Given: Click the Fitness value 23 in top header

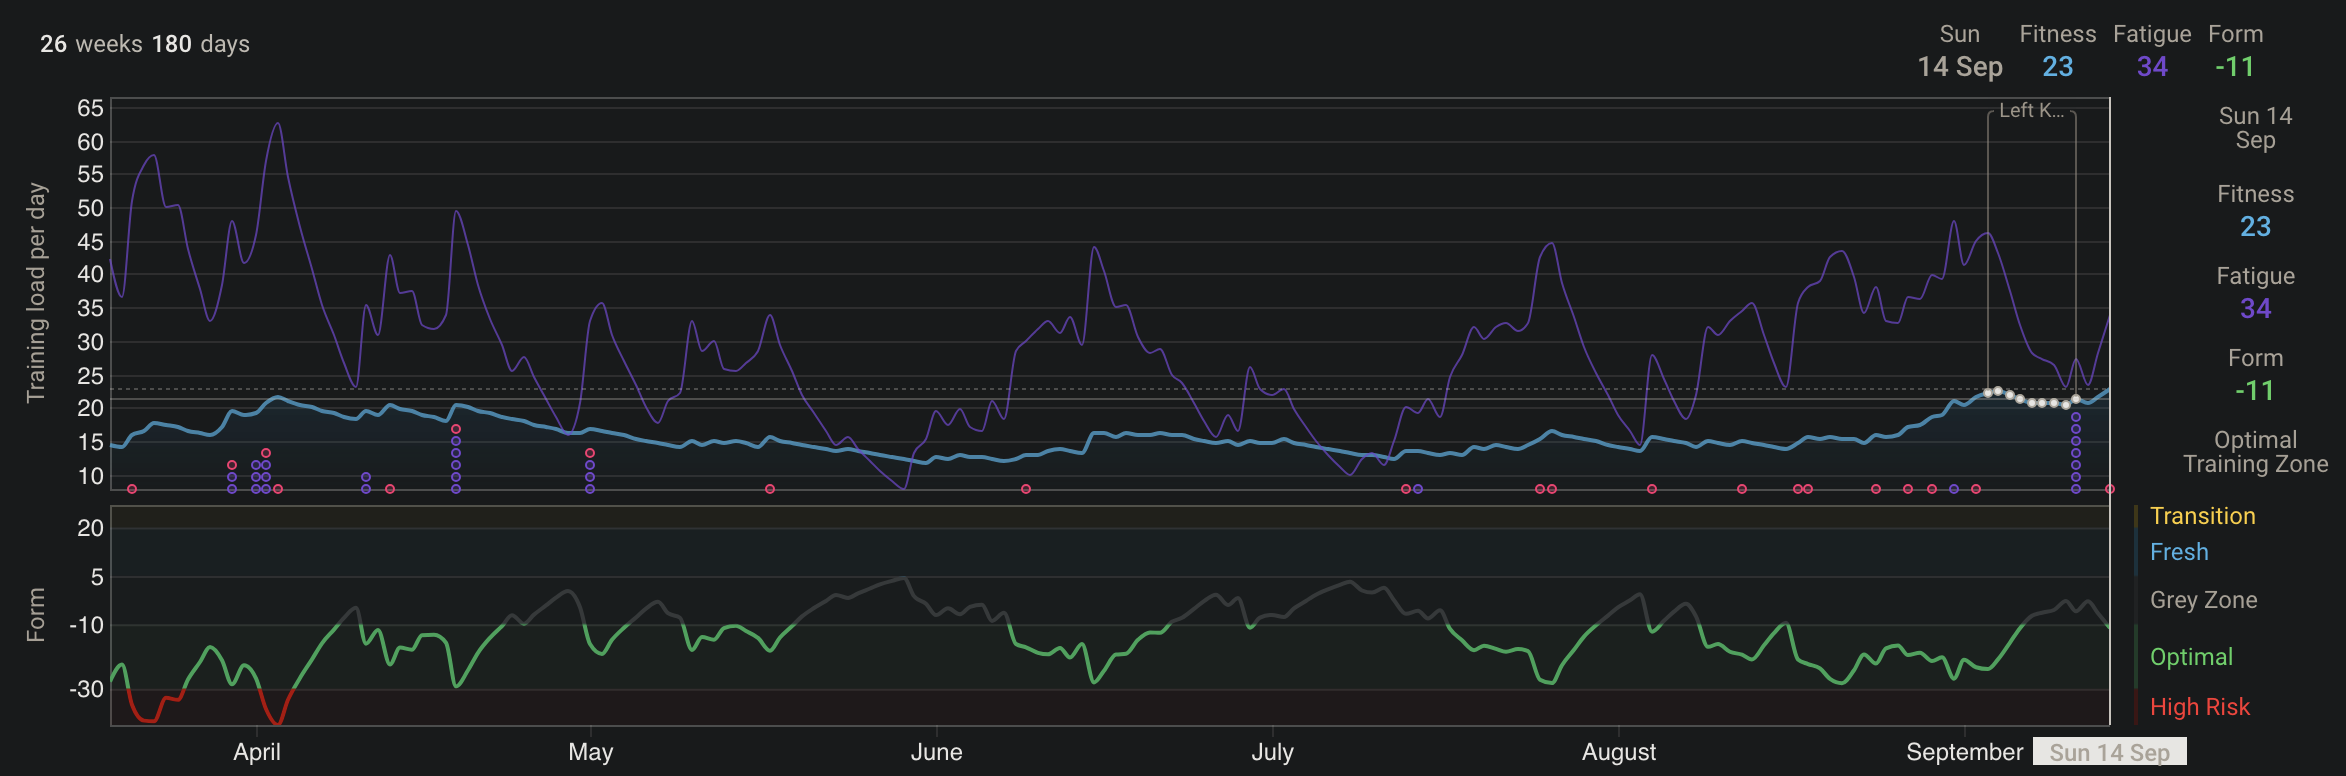Looking at the screenshot, I should (x=2057, y=67).
